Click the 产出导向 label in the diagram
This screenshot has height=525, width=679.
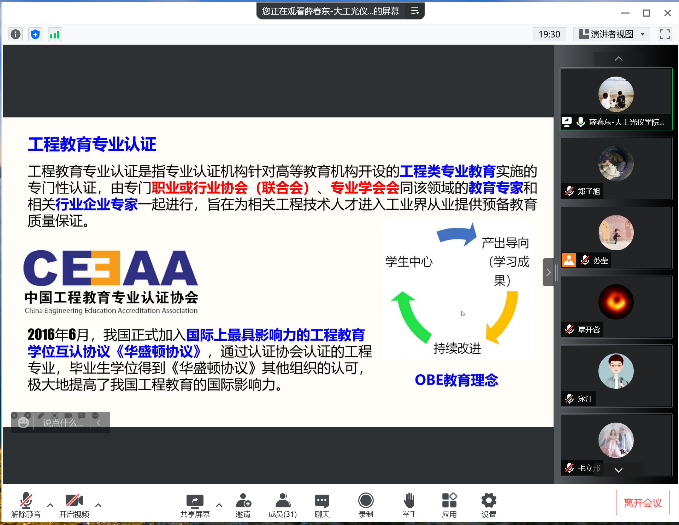(x=505, y=243)
